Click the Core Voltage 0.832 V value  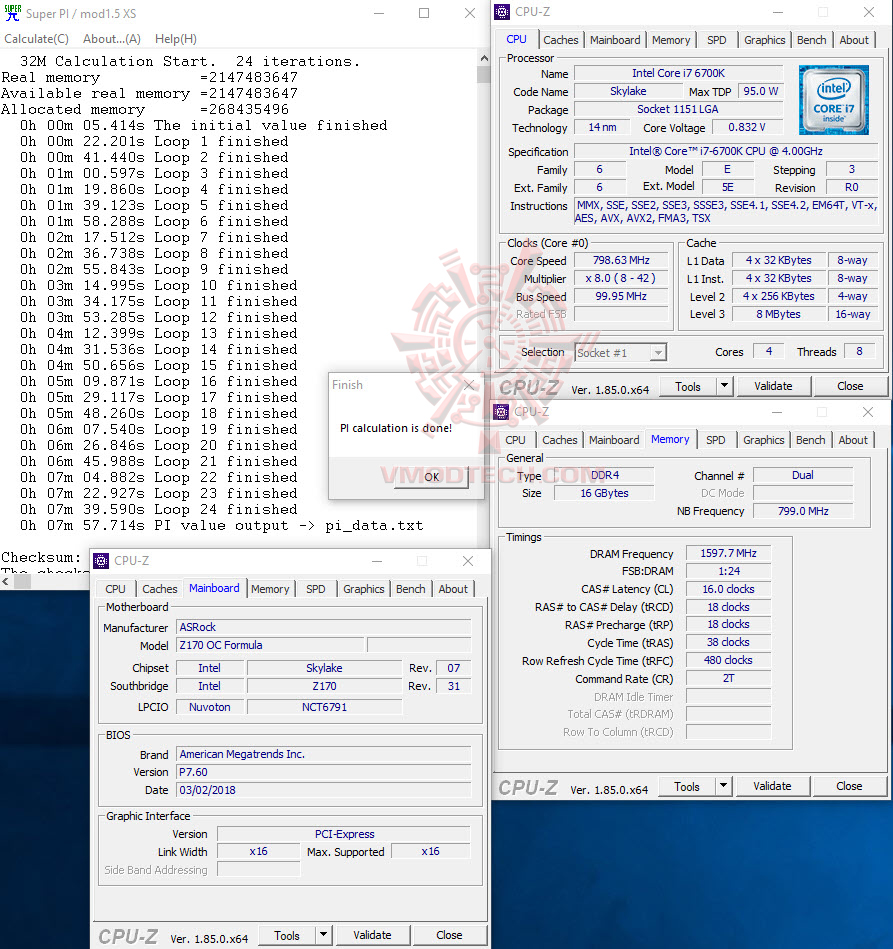747,127
